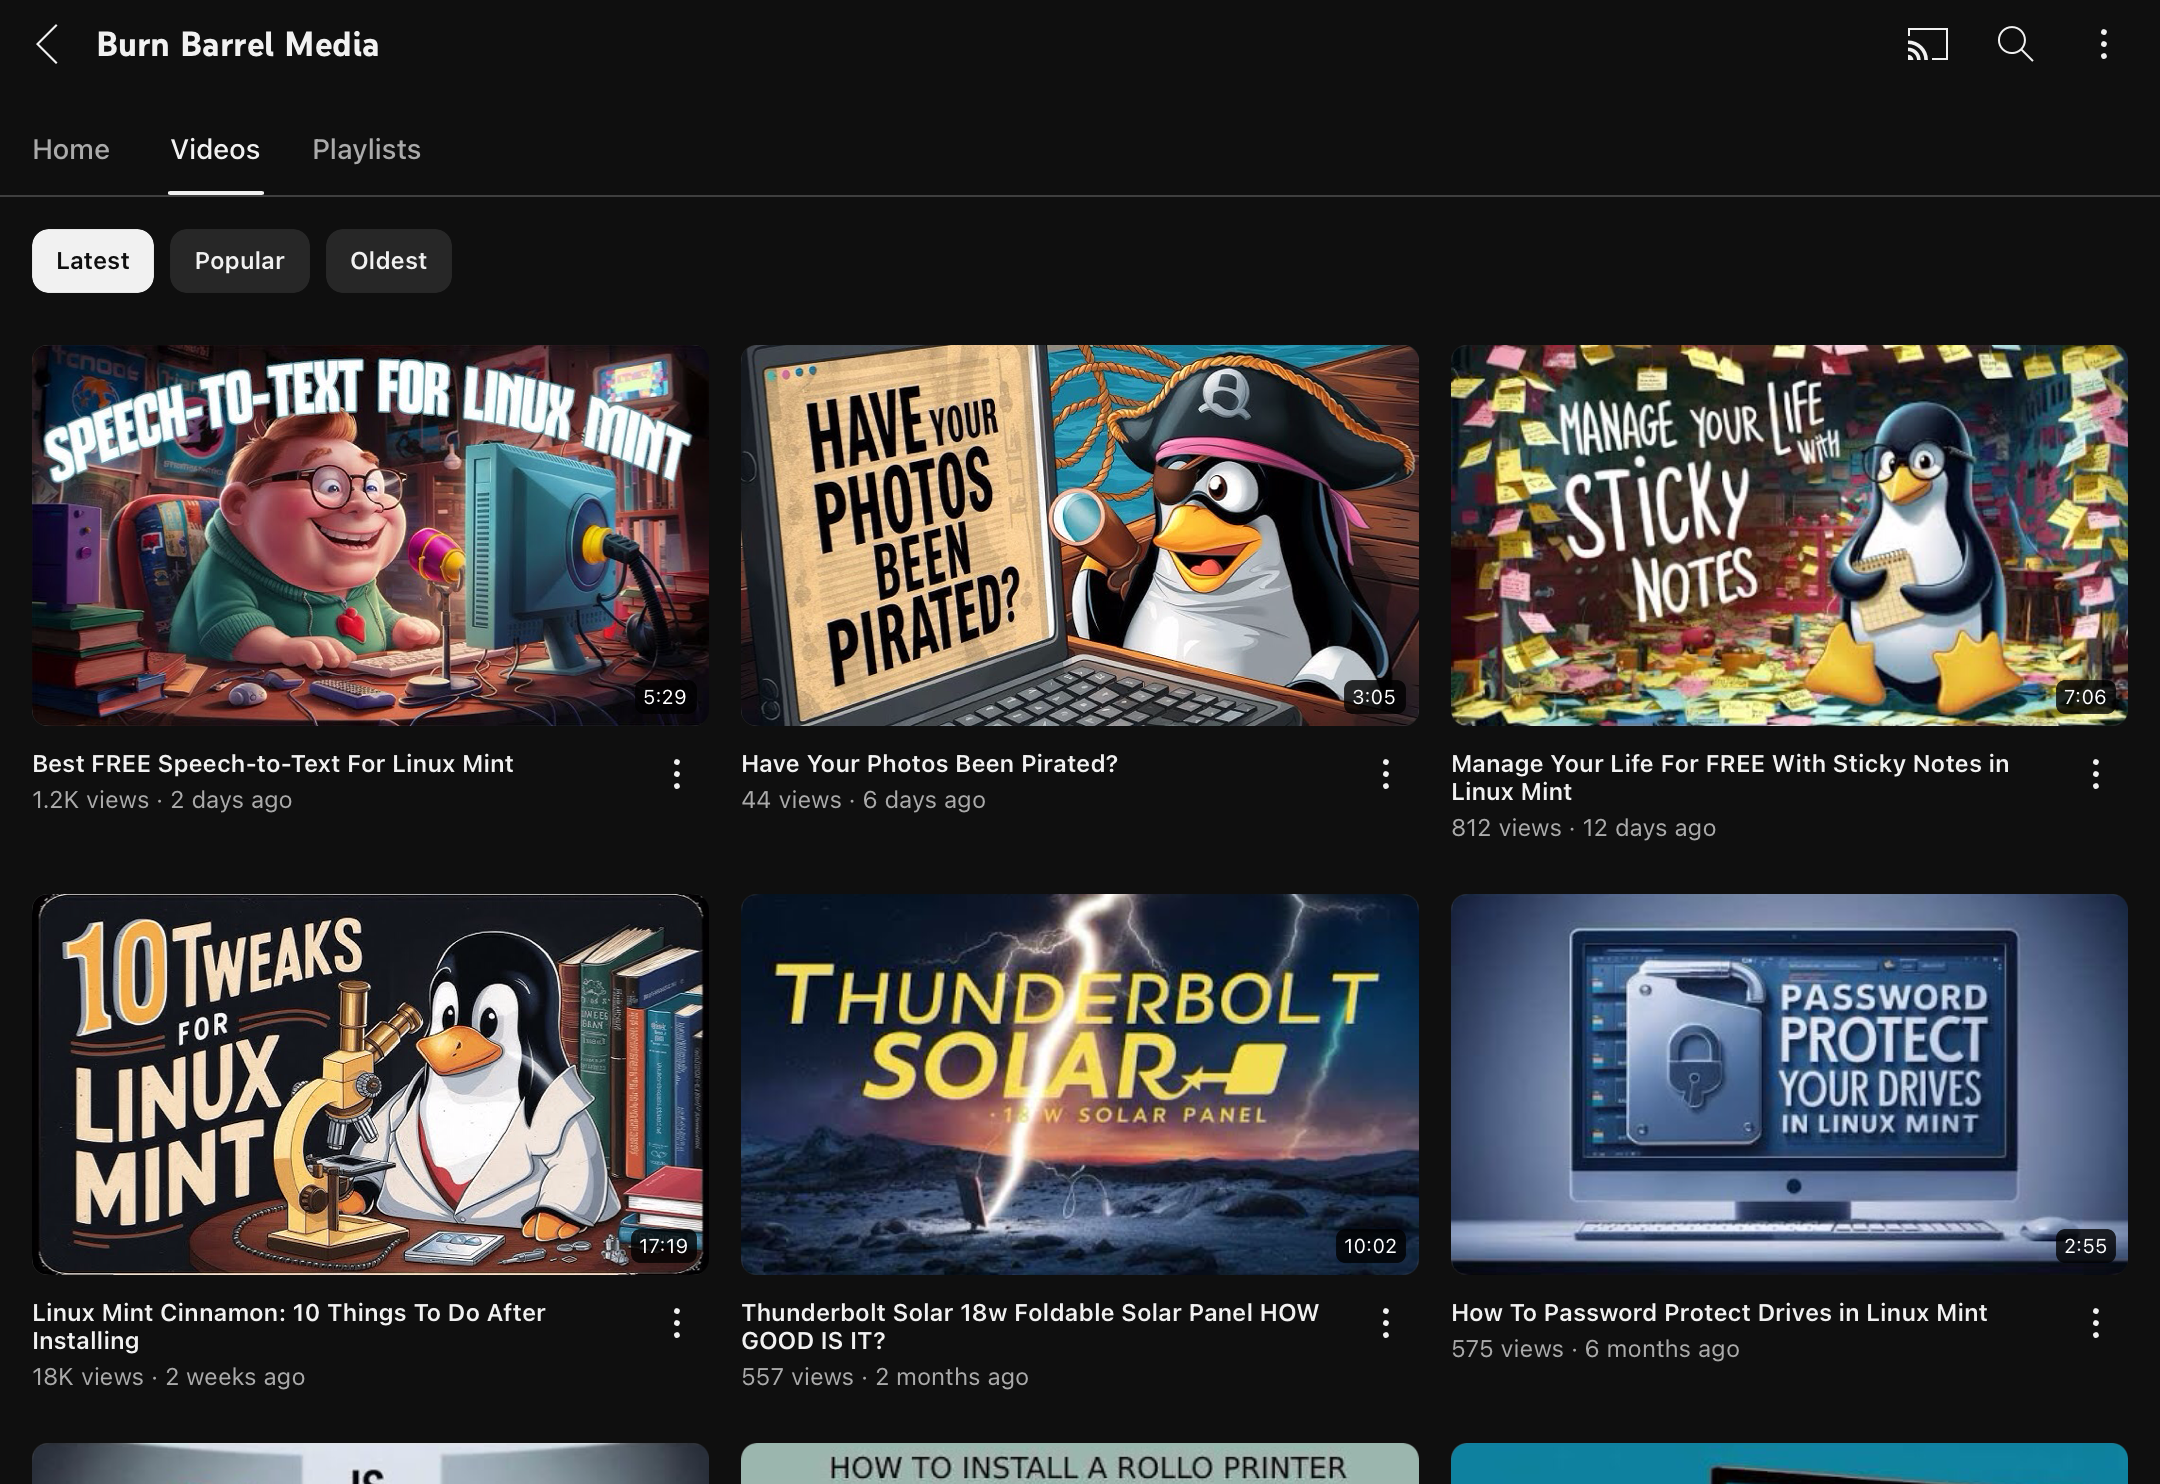Viewport: 2160px width, 1484px height.
Task: Open title 'Thunderbolt Solar 18w Foldable Solar Panel'
Action: pyautogui.click(x=1030, y=1327)
